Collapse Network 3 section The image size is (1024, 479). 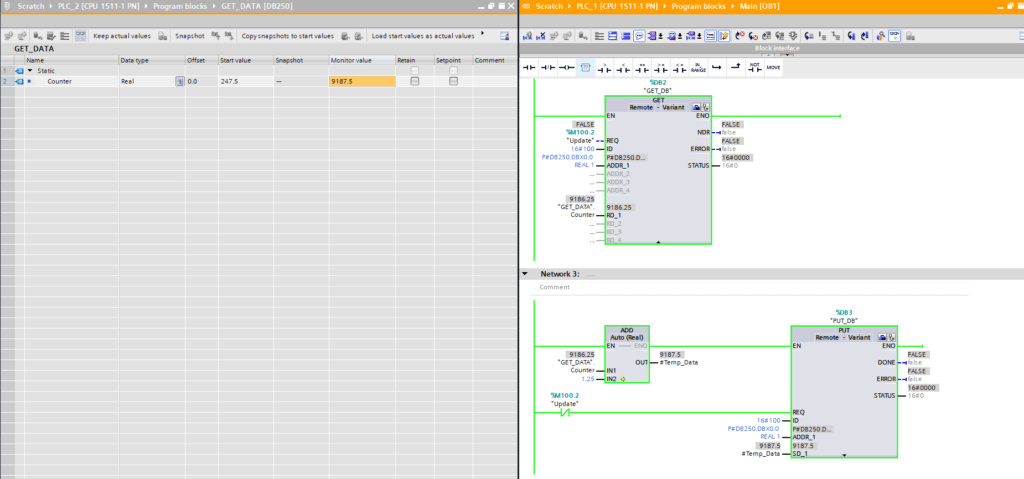[x=526, y=273]
